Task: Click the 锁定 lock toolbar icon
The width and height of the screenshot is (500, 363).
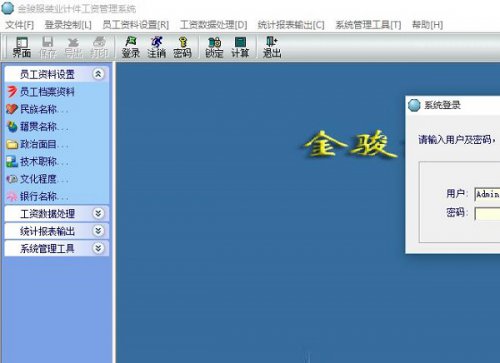Action: 214,47
